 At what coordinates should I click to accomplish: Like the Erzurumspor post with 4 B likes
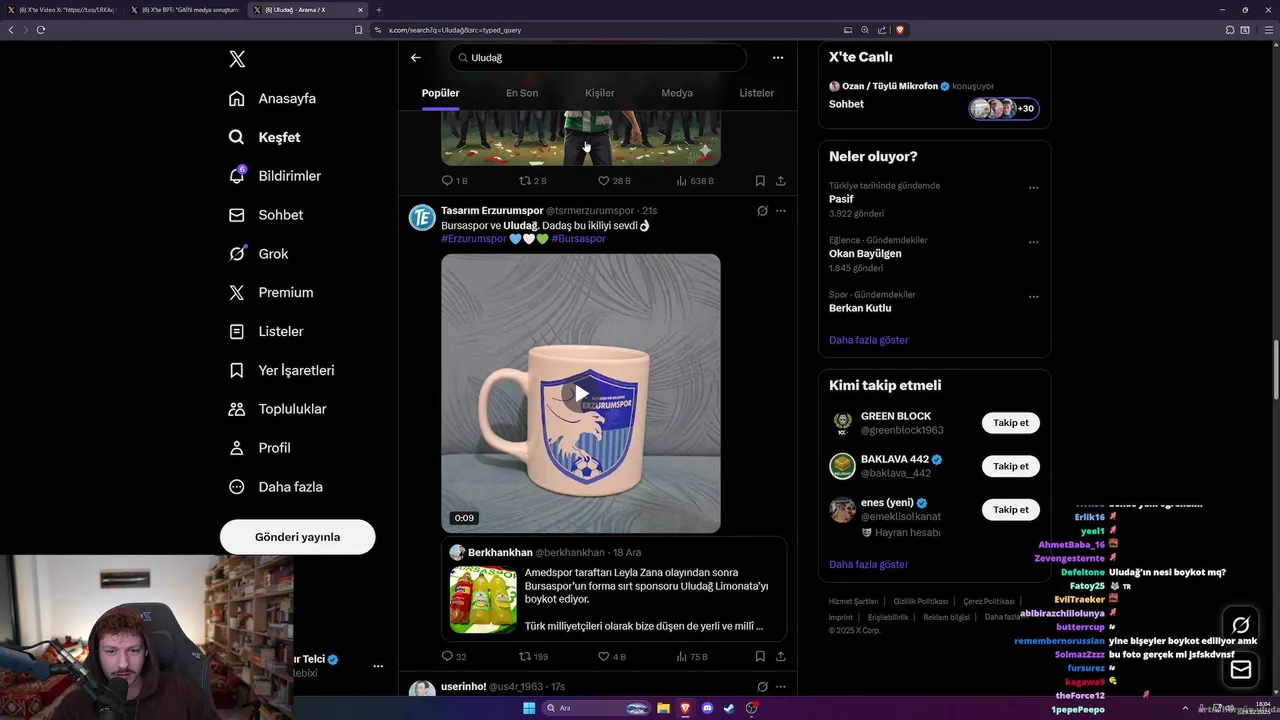pyautogui.click(x=611, y=657)
